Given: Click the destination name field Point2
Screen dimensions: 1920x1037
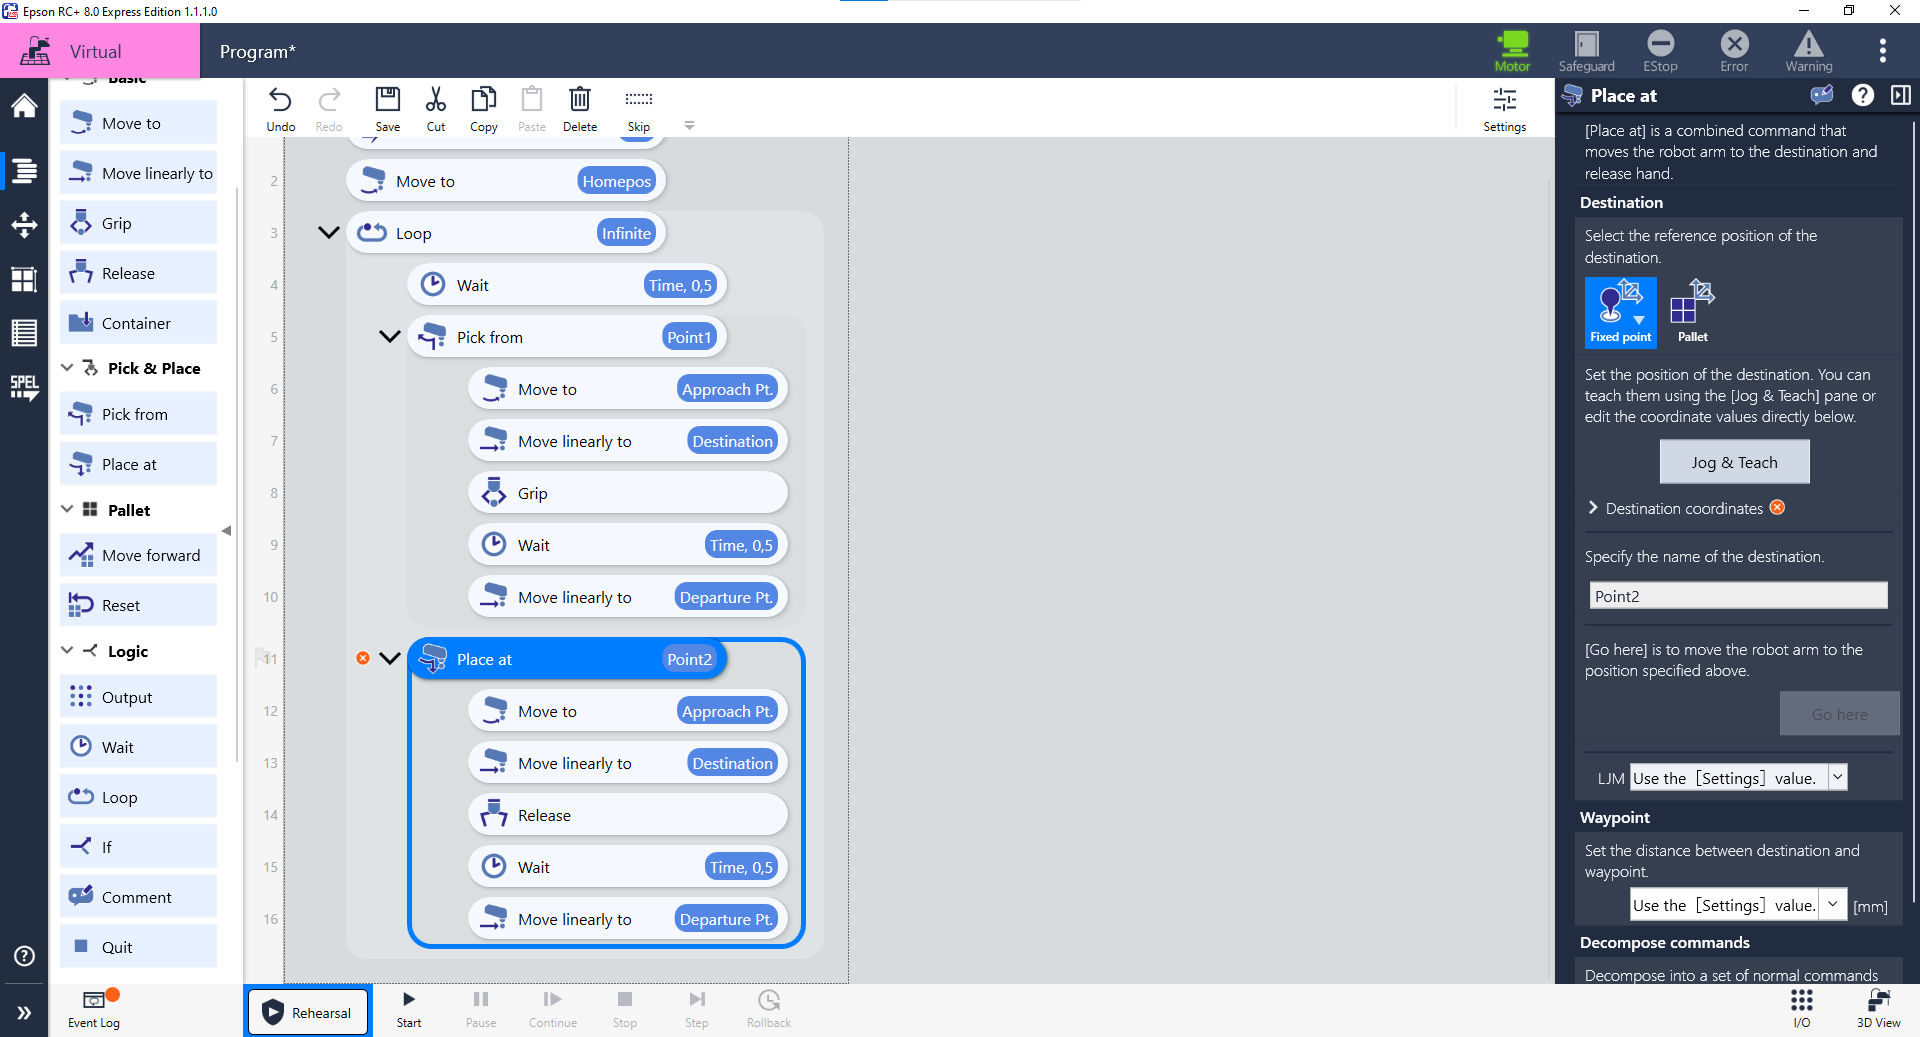Looking at the screenshot, I should point(1738,596).
